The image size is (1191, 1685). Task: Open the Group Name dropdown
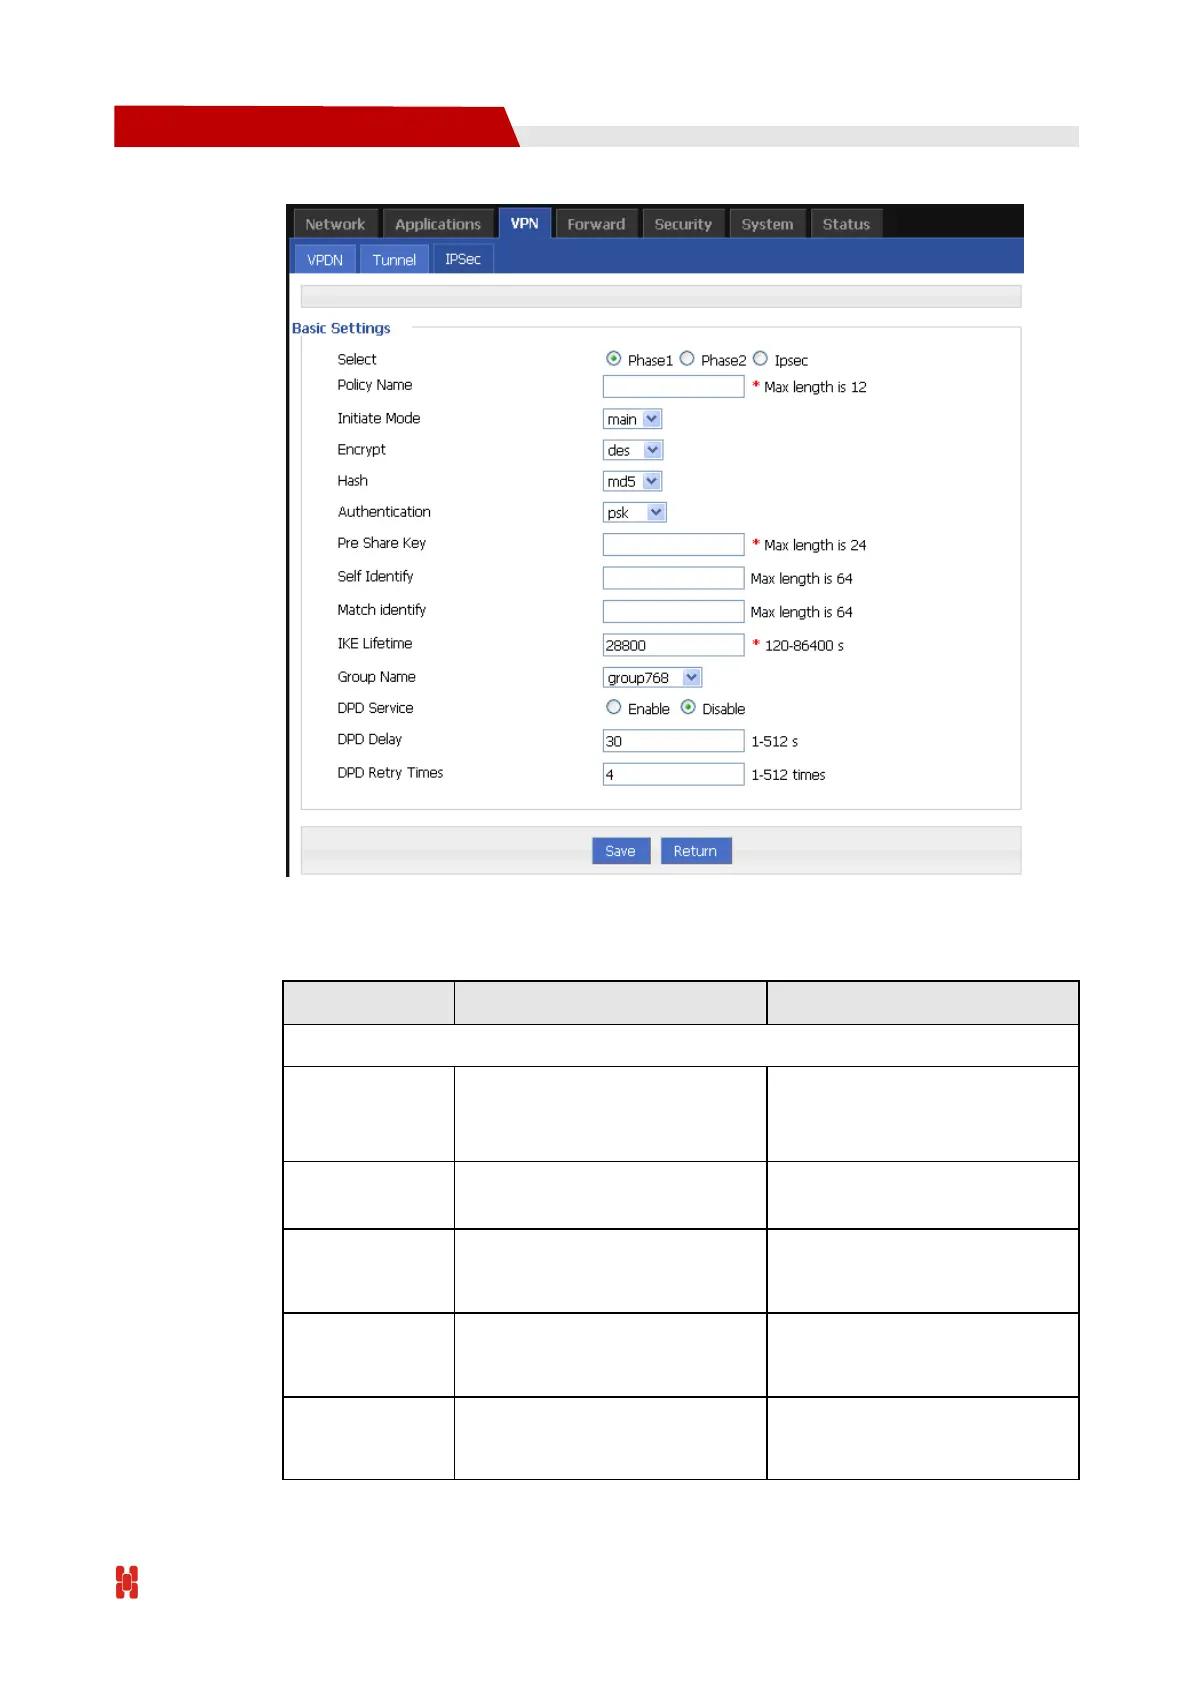[x=653, y=677]
